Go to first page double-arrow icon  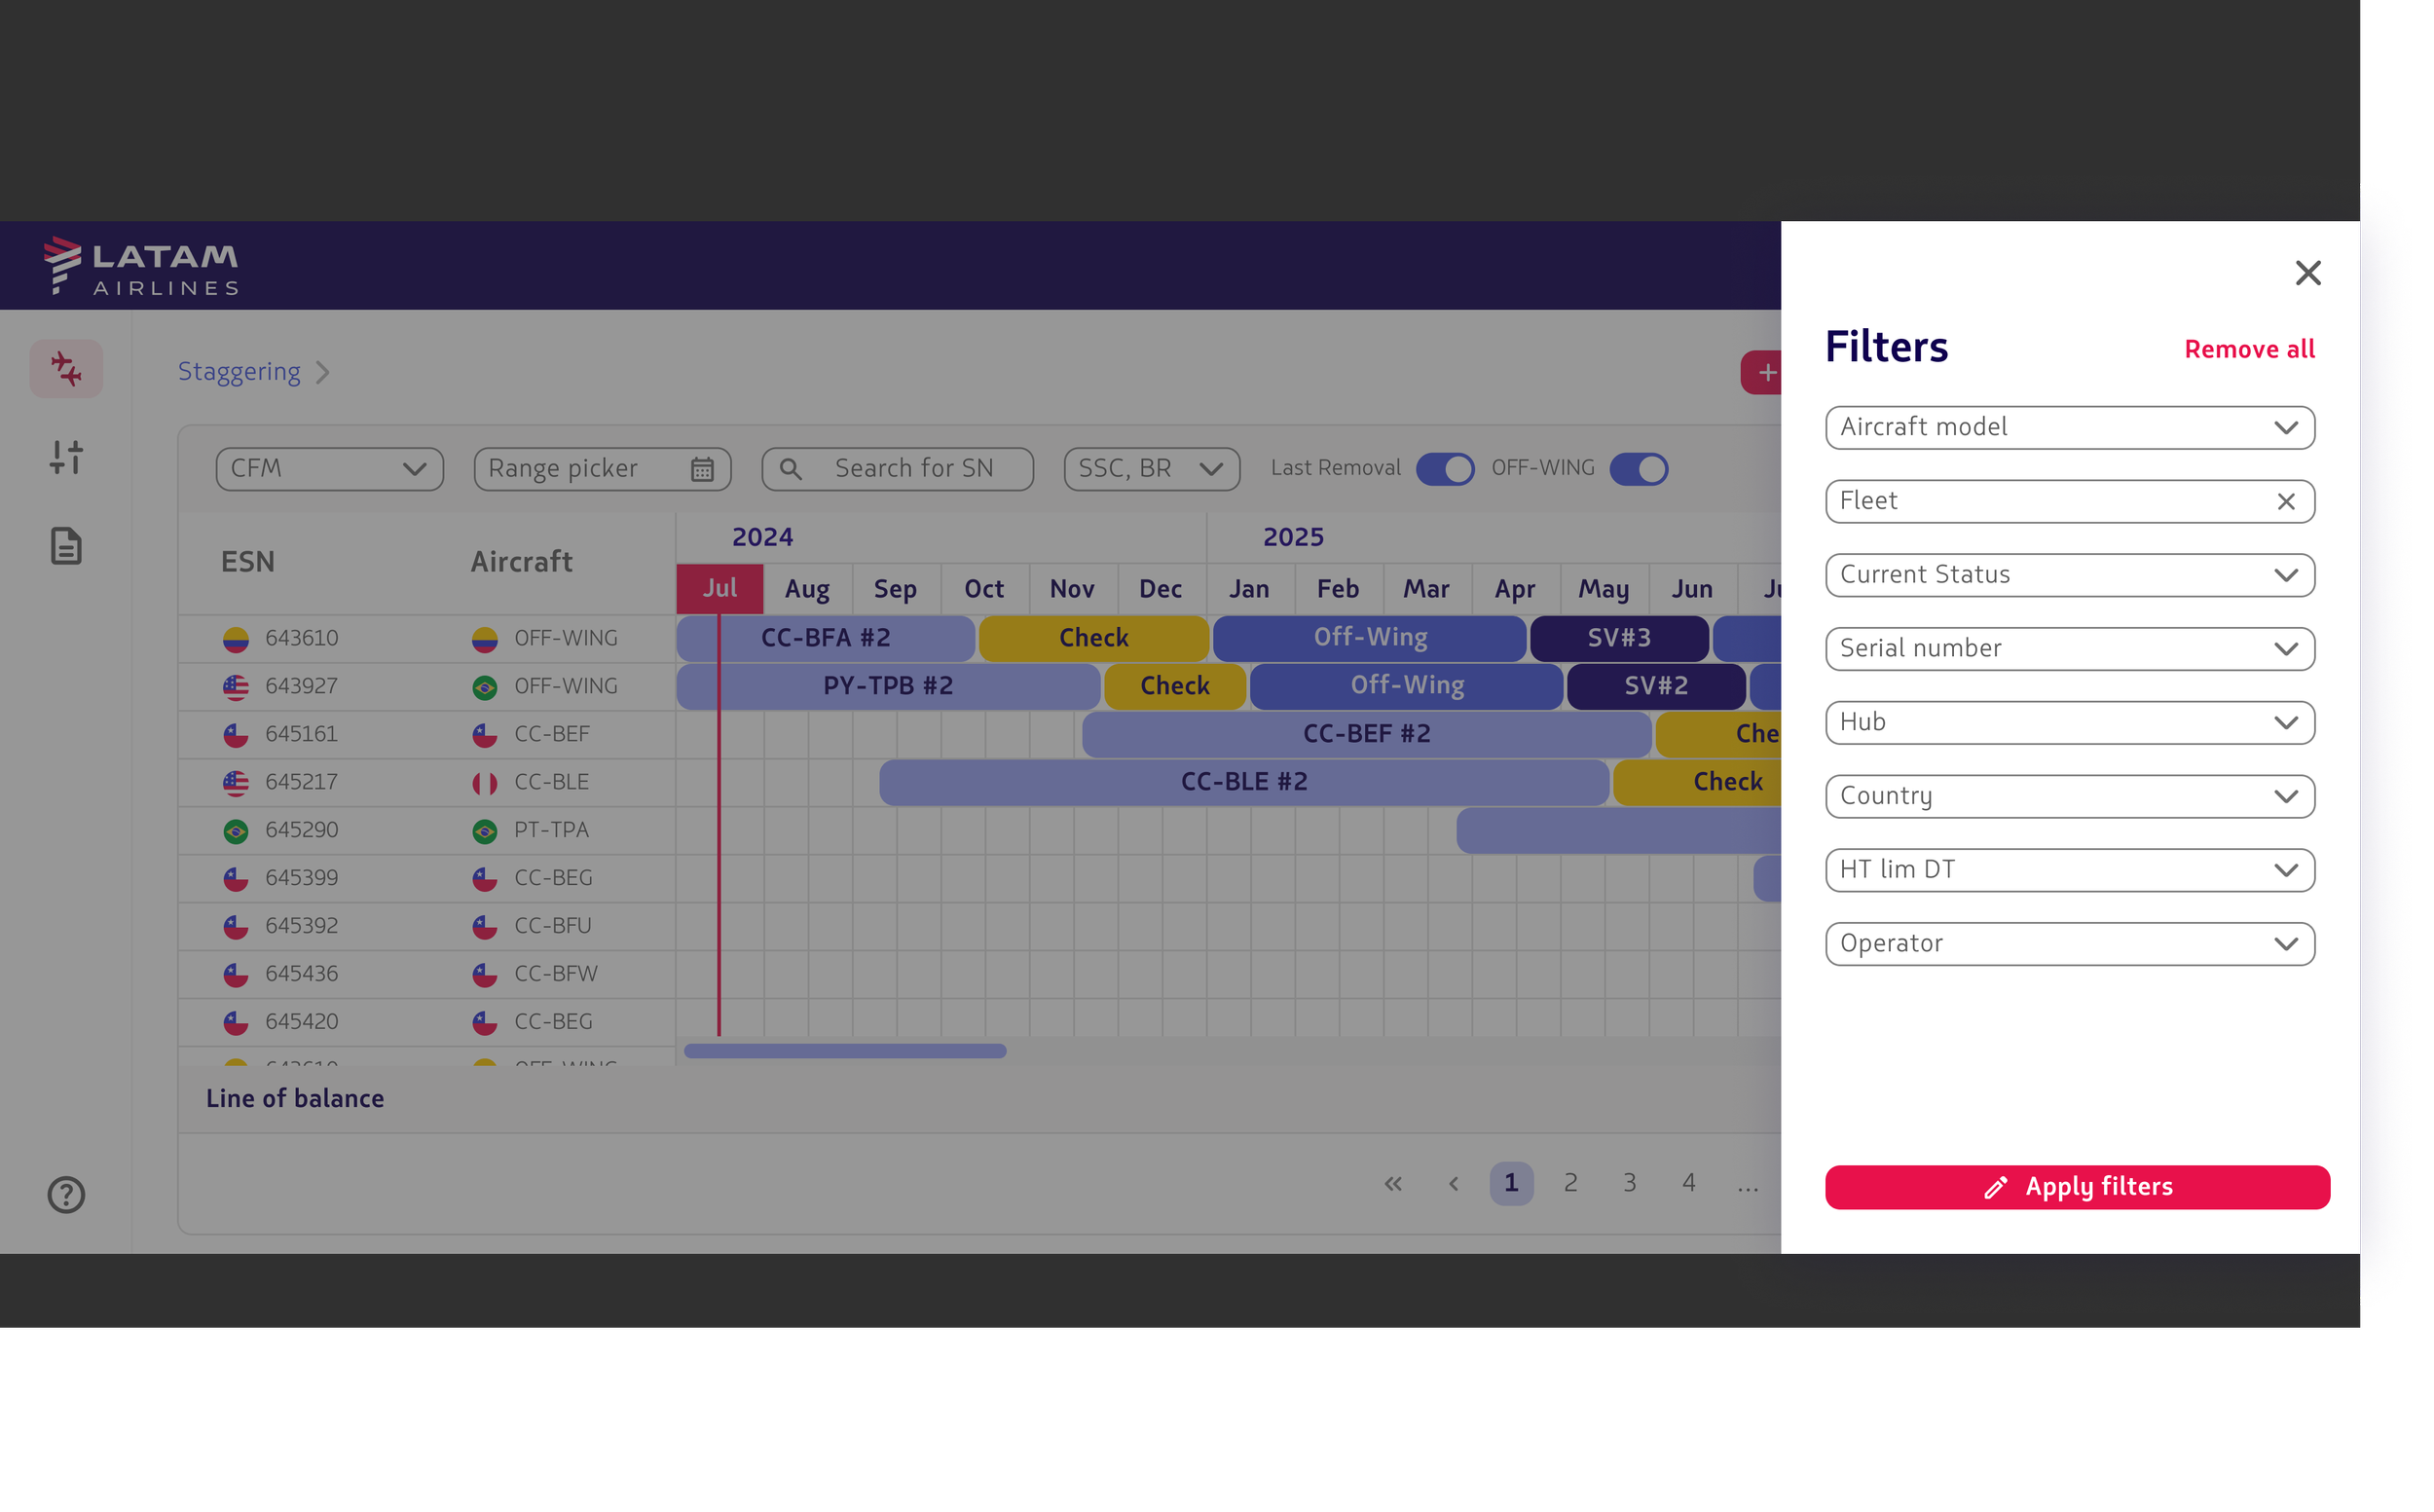(1393, 1184)
